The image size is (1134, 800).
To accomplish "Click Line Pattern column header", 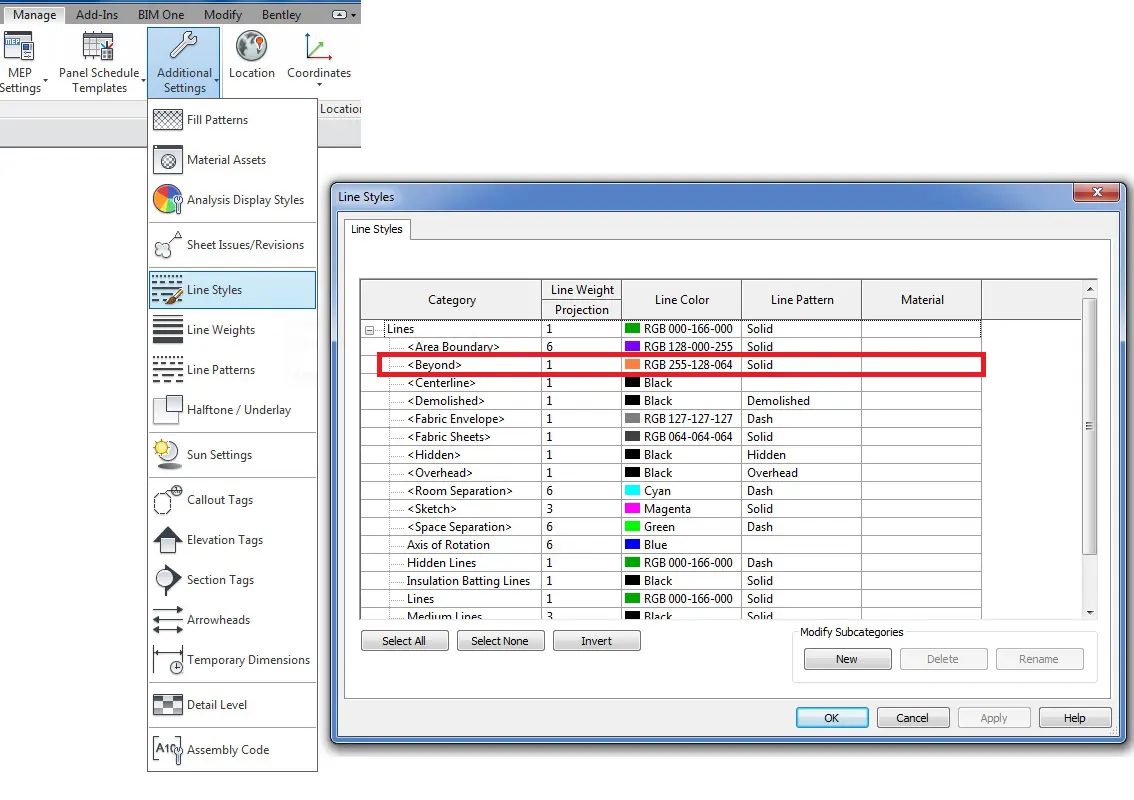I will pos(801,299).
